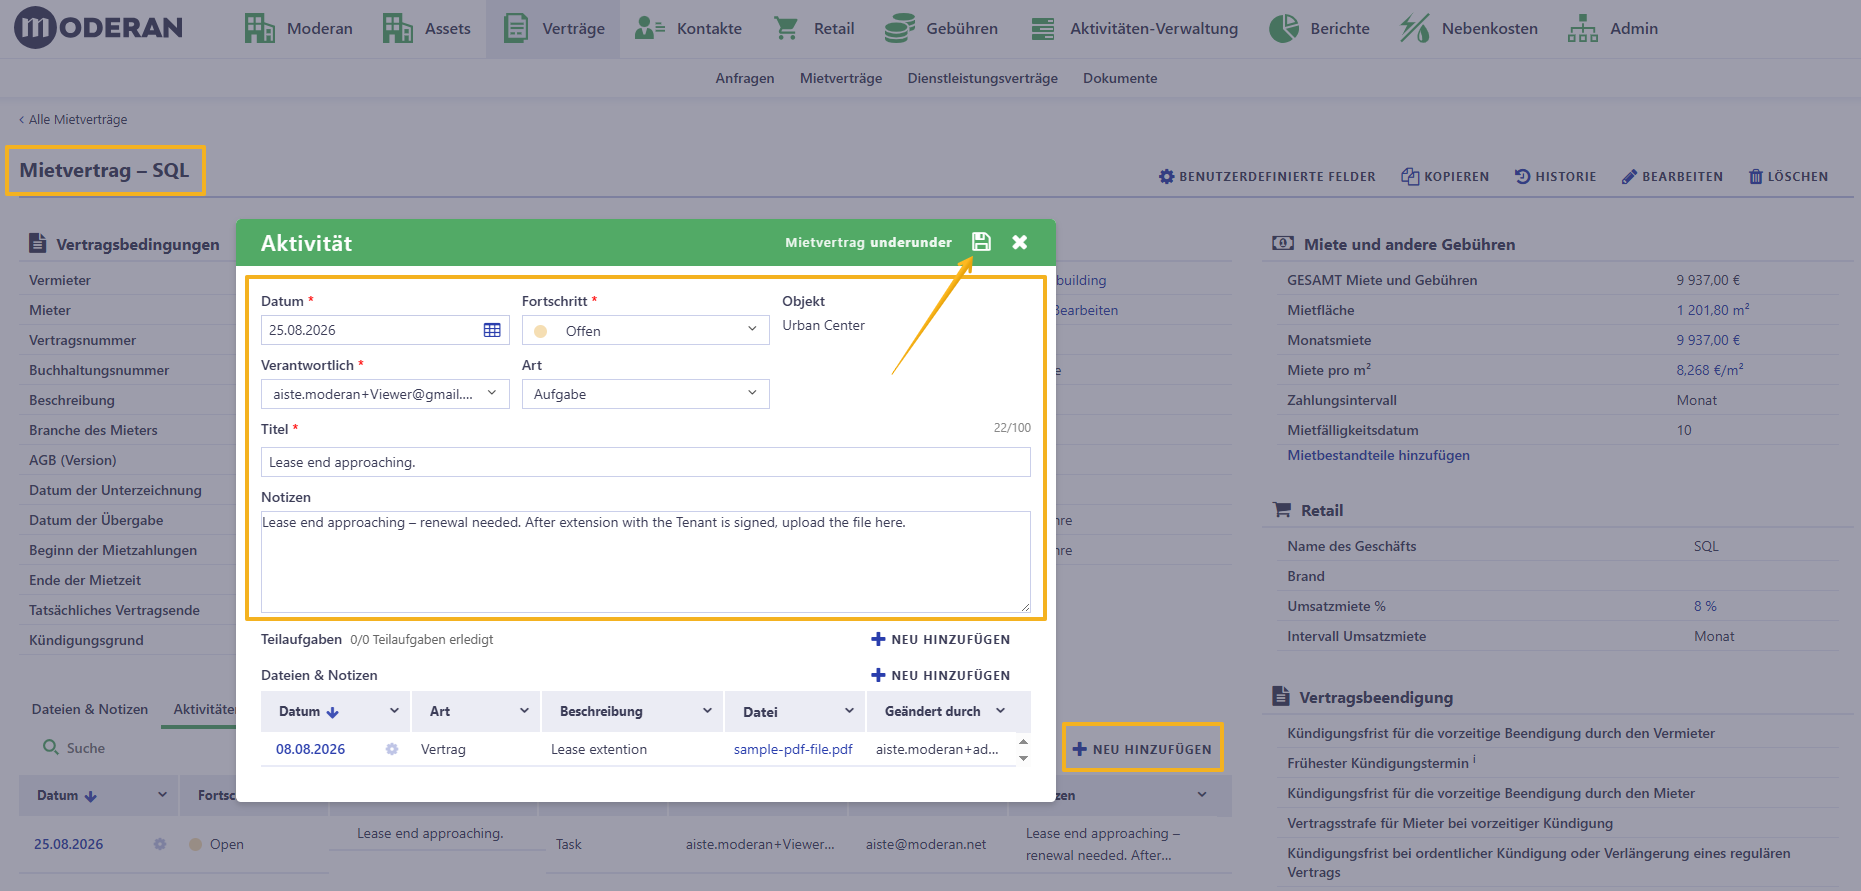The image size is (1861, 891).
Task: Open the Admin menu
Action: 1613,28
